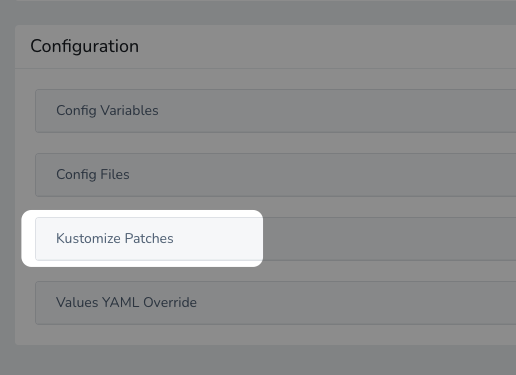
Task: Expand the Values YAML Override section
Action: click(x=276, y=303)
